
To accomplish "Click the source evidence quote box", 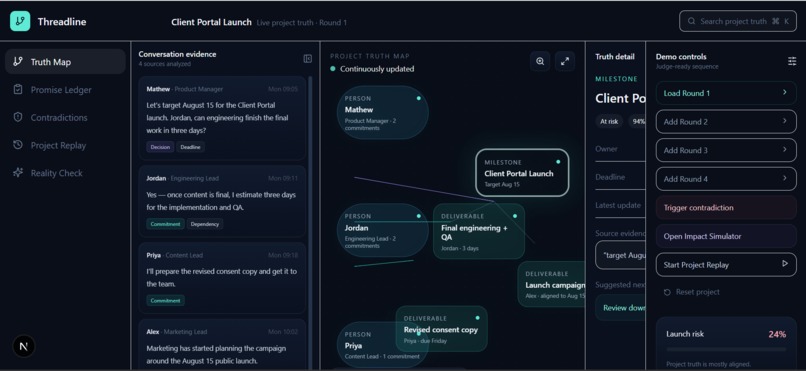I will point(620,255).
